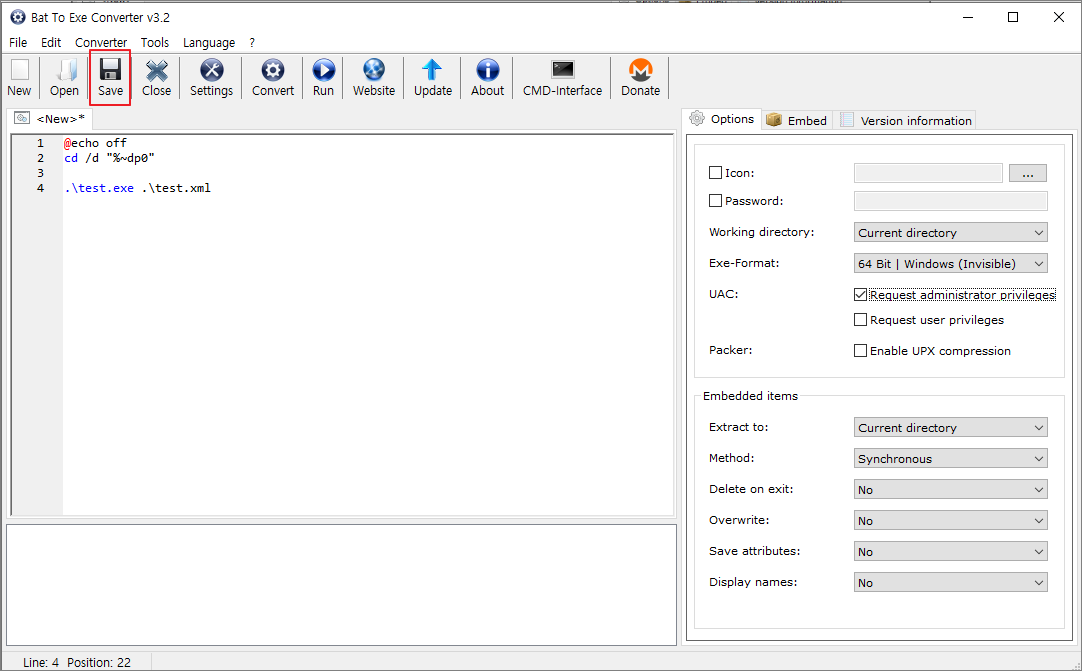Close the current script via Close icon
This screenshot has width=1082, height=671.
(157, 70)
